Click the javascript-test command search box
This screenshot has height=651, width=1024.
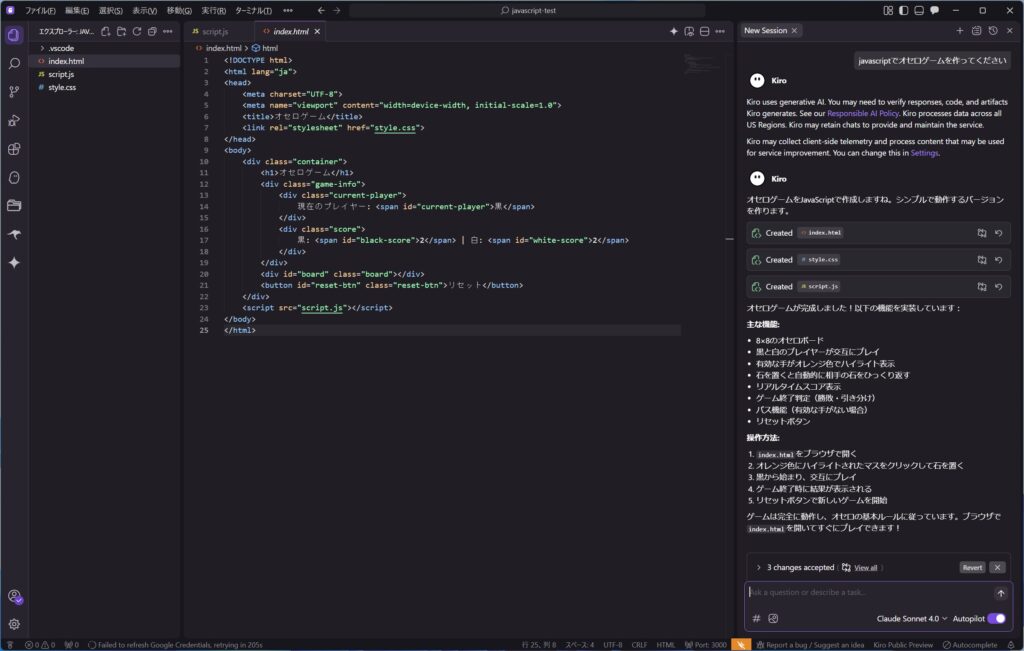(x=528, y=10)
